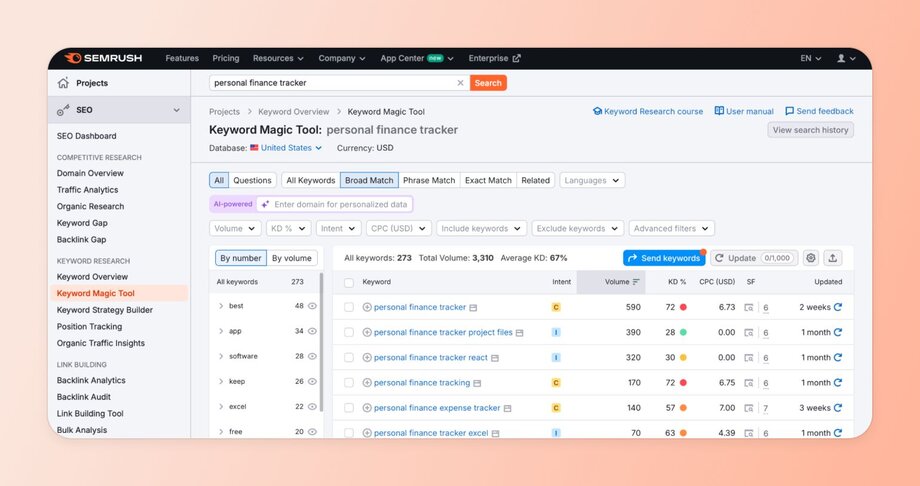Open the Intent filter dropdown

339,228
